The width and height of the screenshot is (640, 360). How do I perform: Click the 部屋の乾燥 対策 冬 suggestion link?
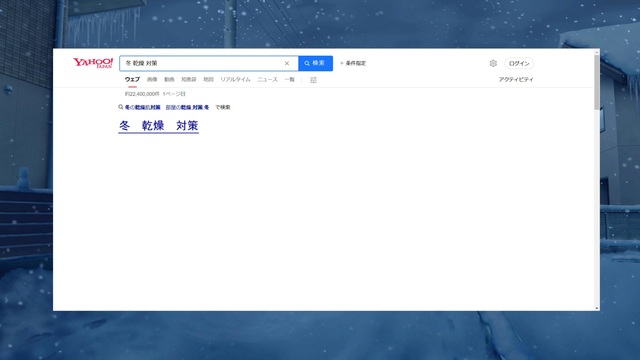click(187, 107)
